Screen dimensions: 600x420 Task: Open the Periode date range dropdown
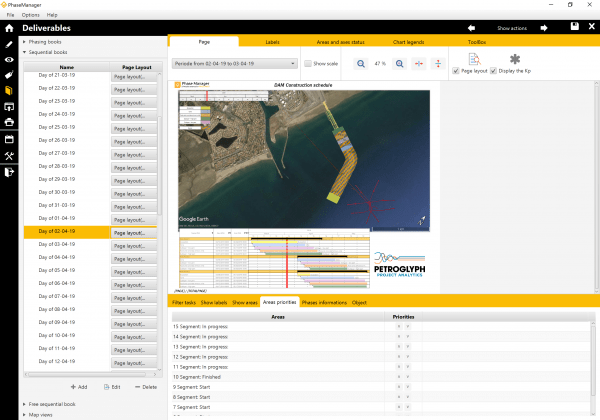click(234, 64)
